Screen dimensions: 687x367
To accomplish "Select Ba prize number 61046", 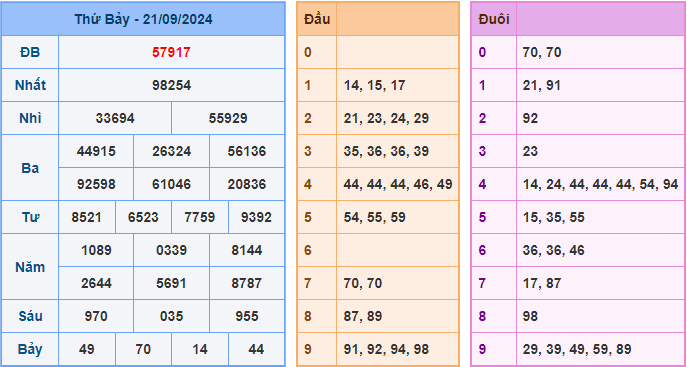I will [x=171, y=184].
